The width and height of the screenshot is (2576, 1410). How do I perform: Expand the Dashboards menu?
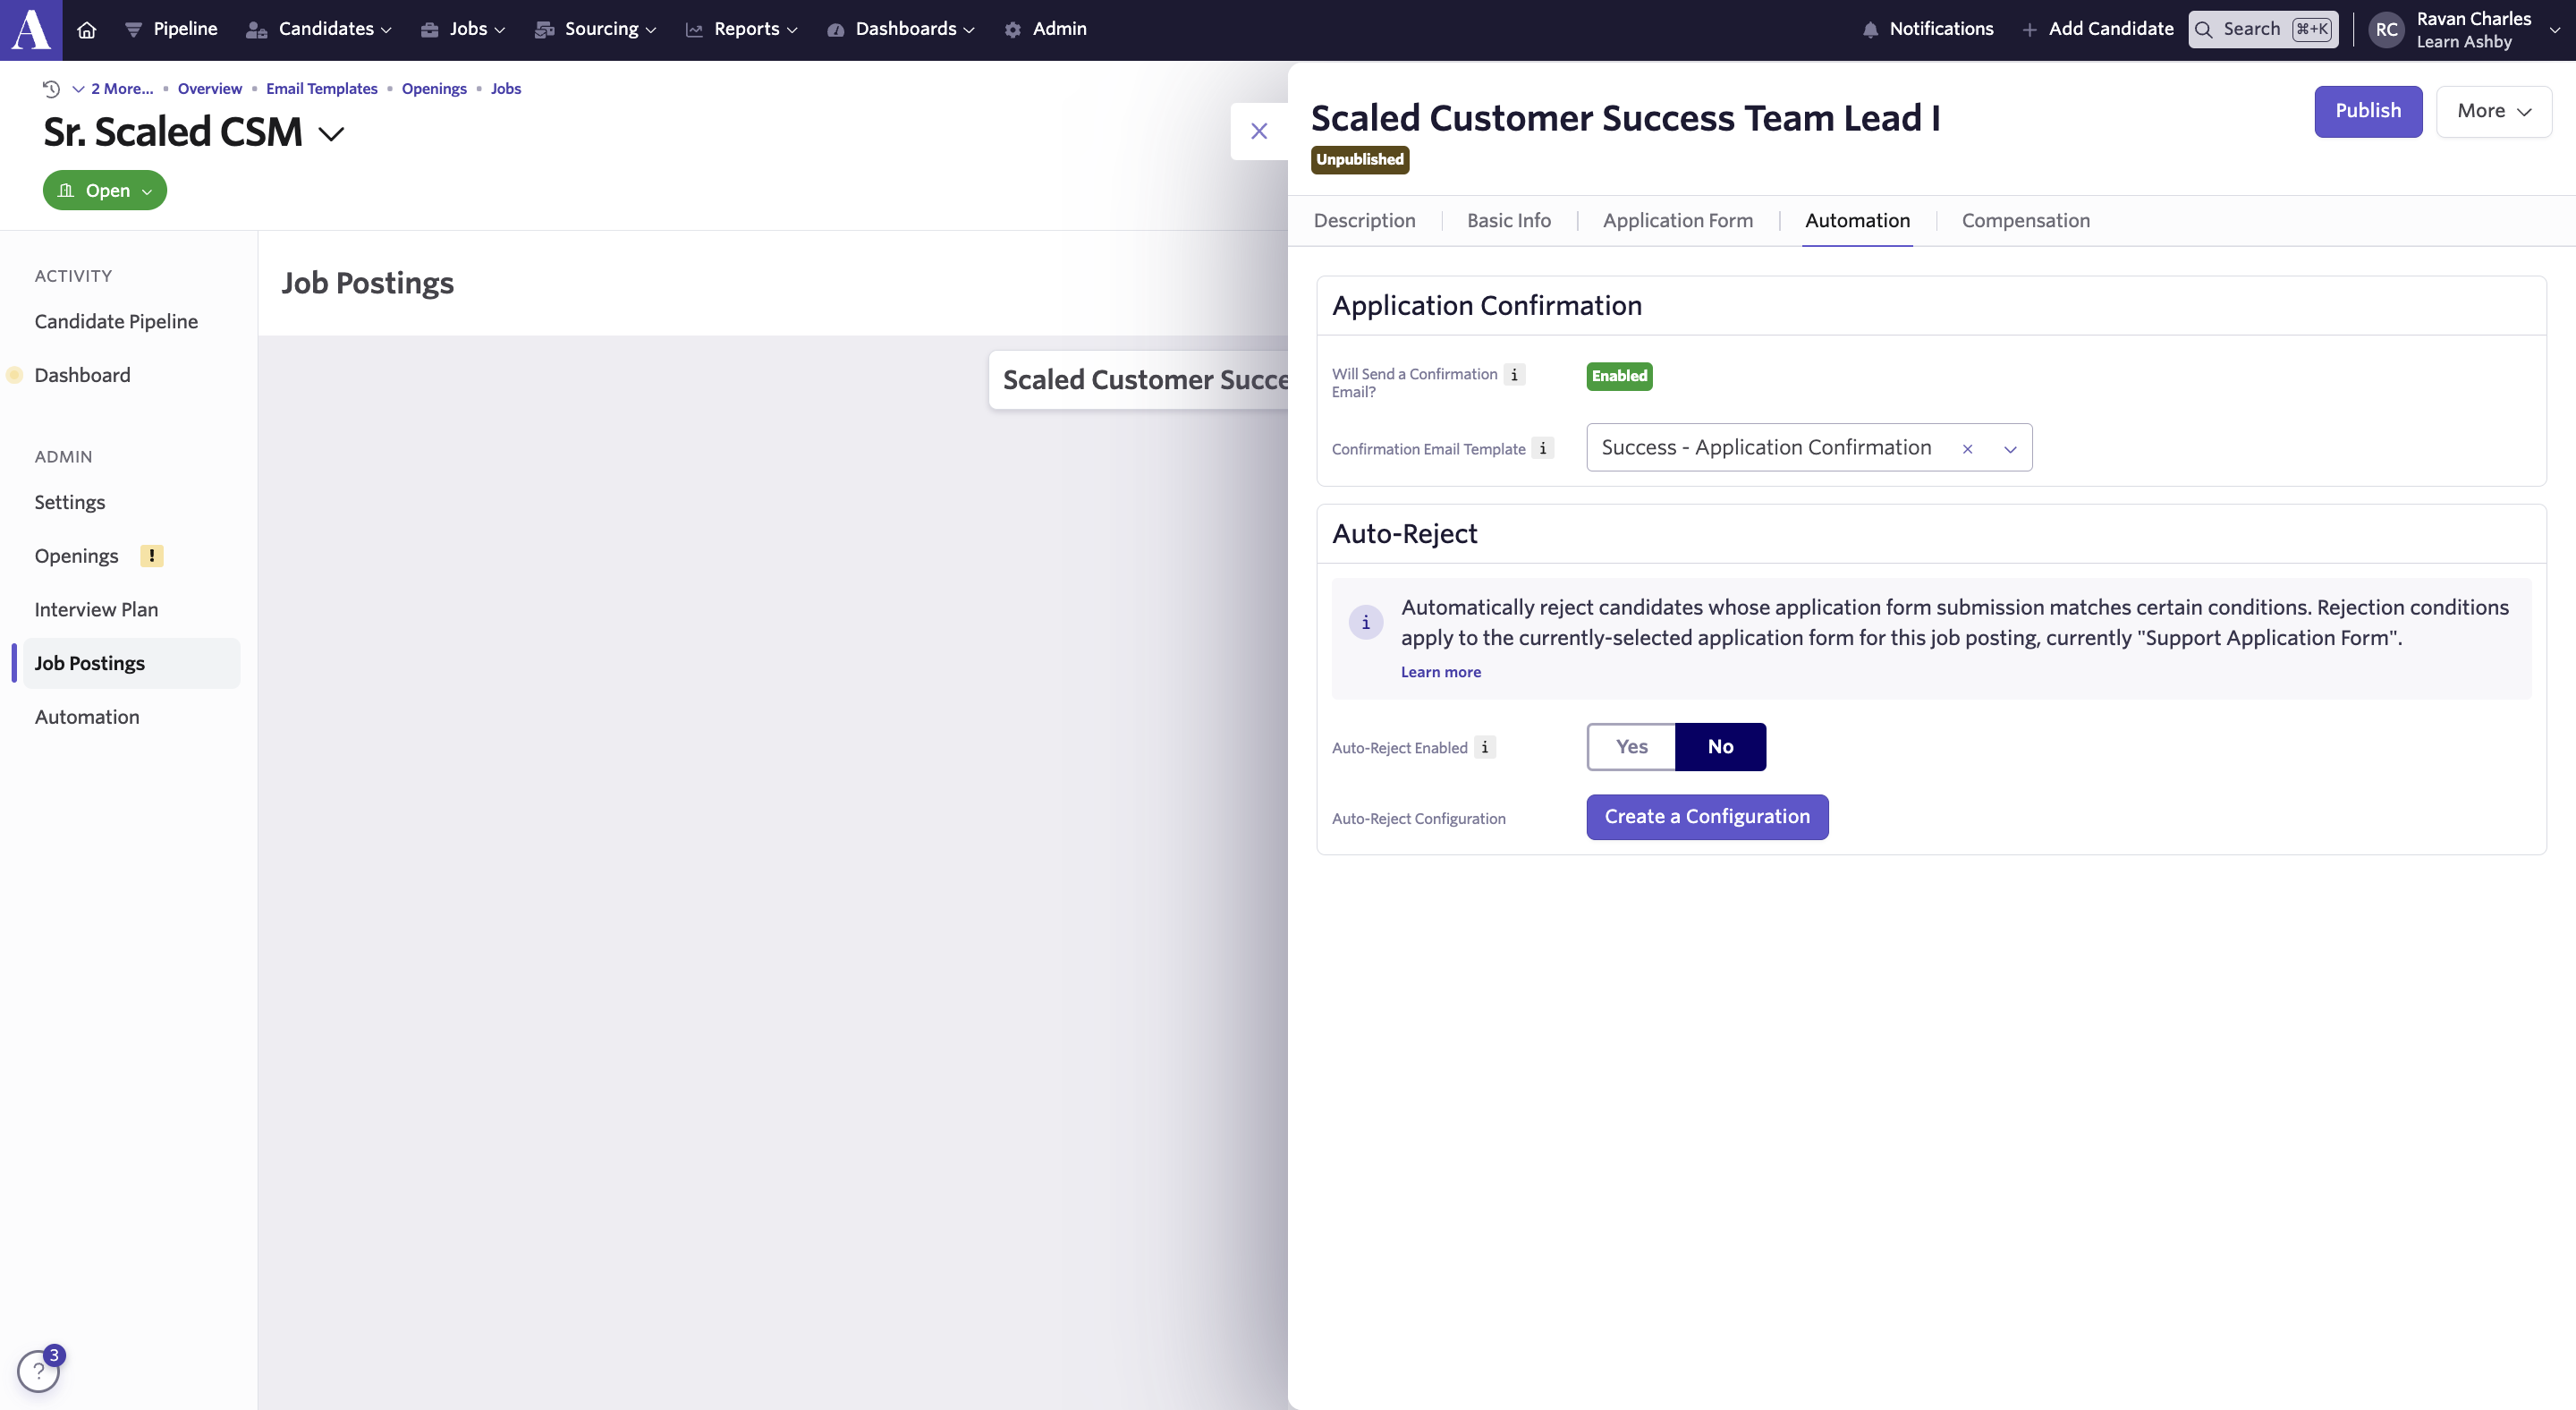901,29
